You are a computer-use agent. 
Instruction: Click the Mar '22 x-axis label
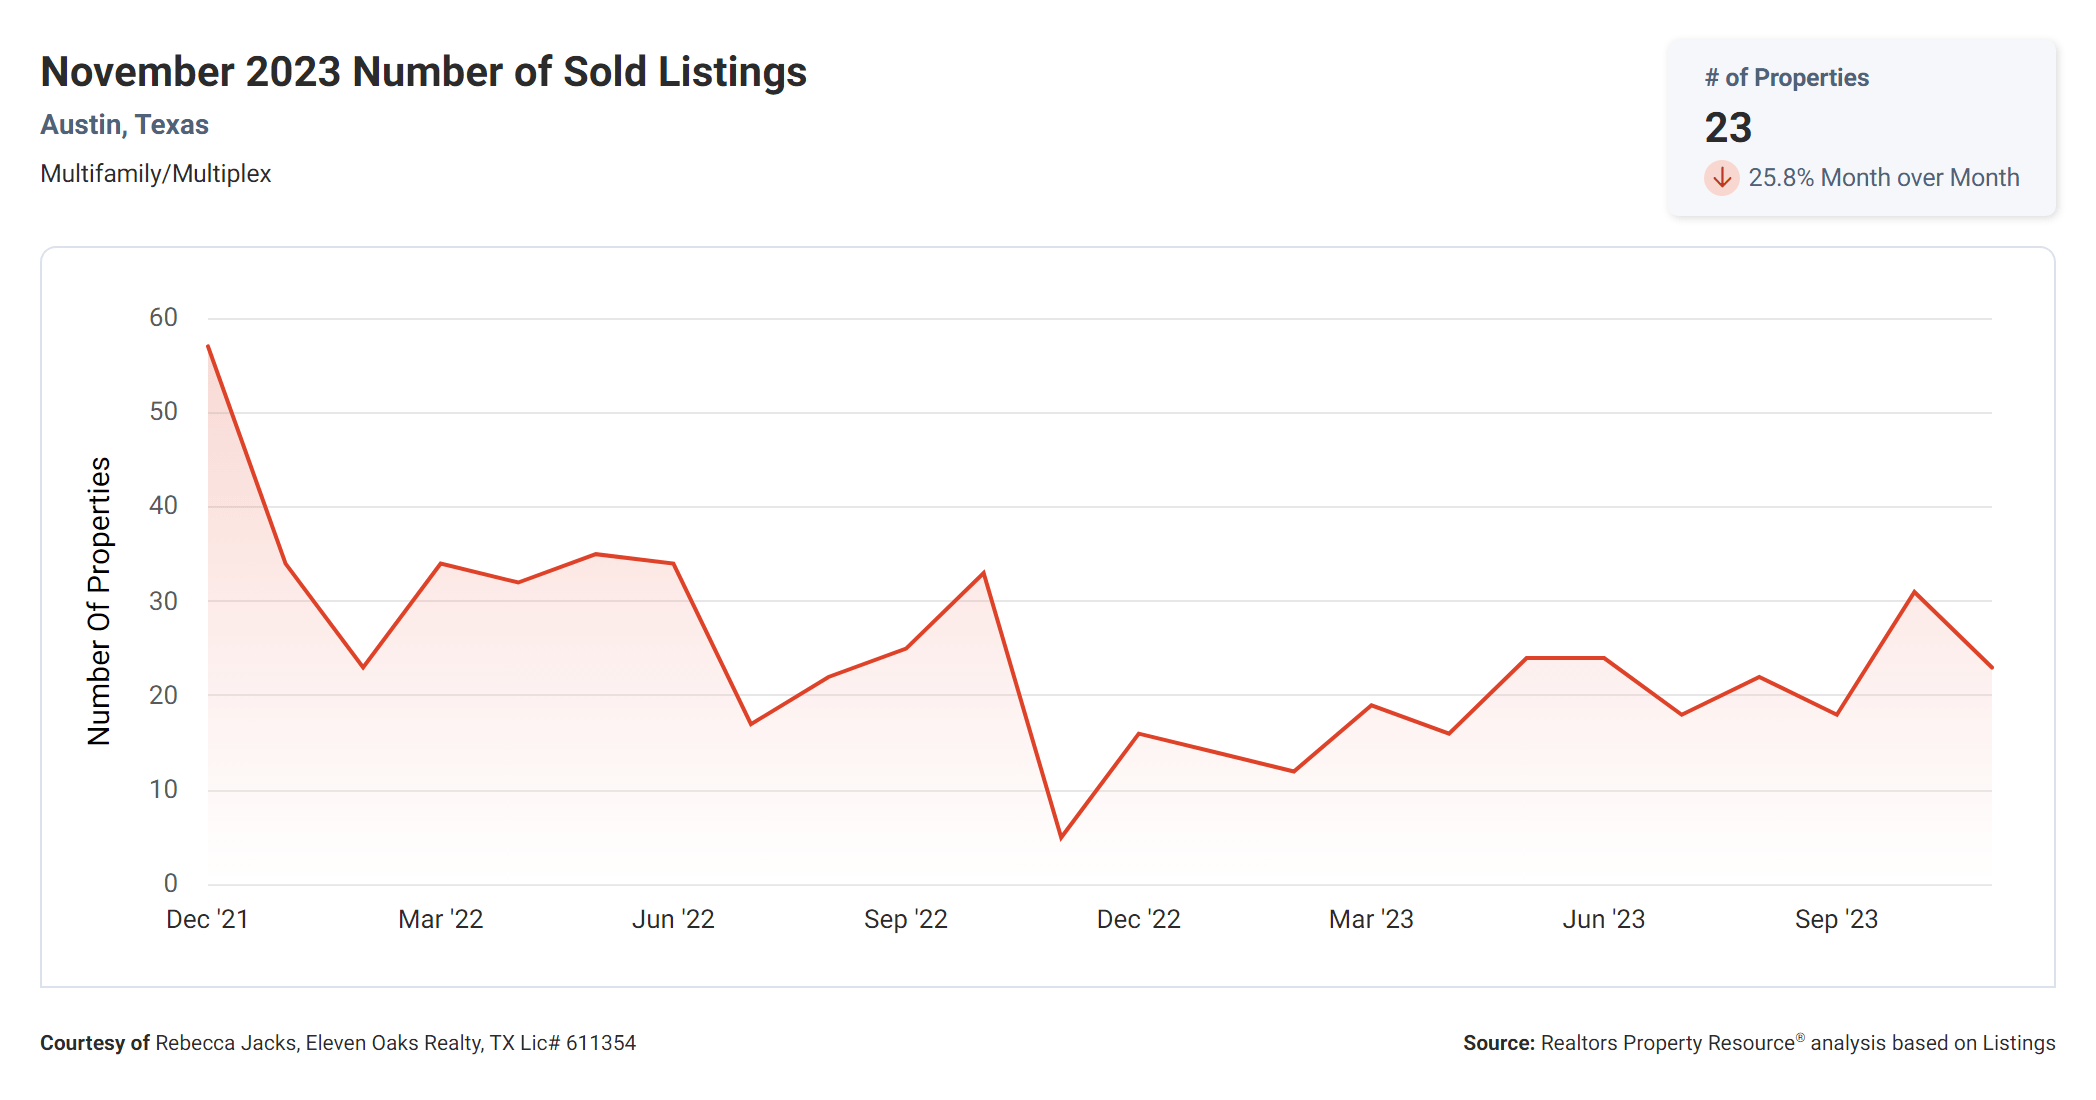(440, 919)
